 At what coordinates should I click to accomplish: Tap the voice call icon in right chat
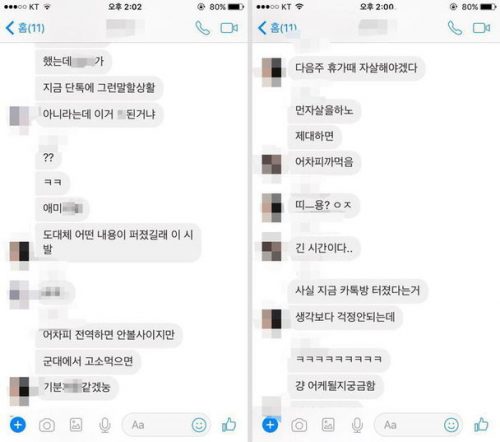coord(455,28)
